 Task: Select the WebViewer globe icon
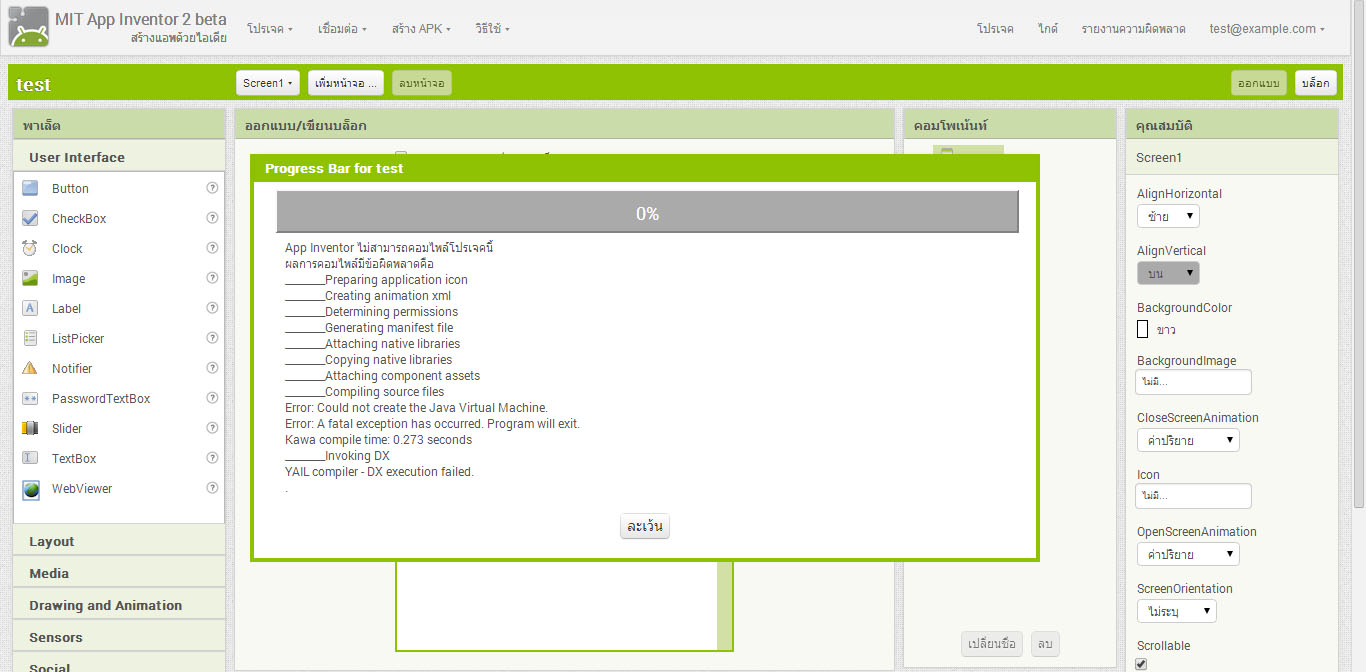pyautogui.click(x=30, y=489)
